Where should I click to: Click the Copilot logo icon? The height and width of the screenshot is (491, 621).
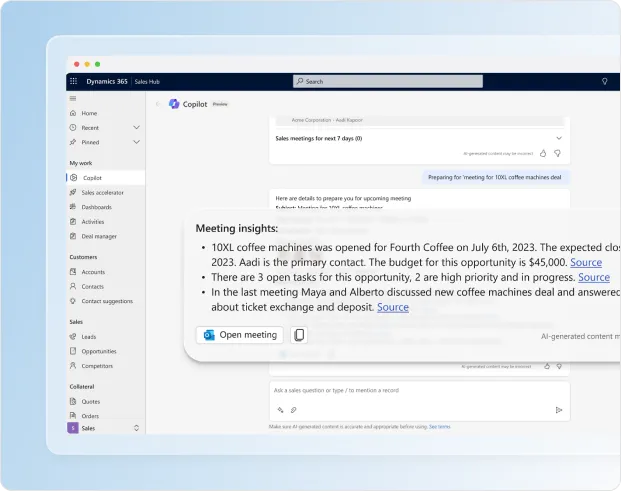click(174, 104)
